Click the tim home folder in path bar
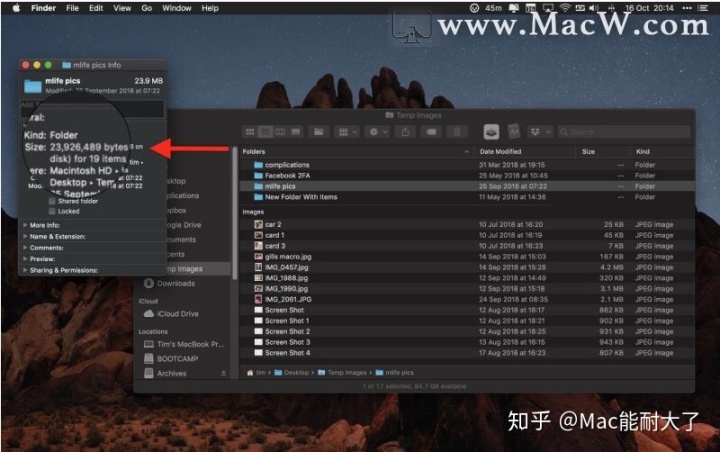This screenshot has height=452, width=720. click(256, 373)
